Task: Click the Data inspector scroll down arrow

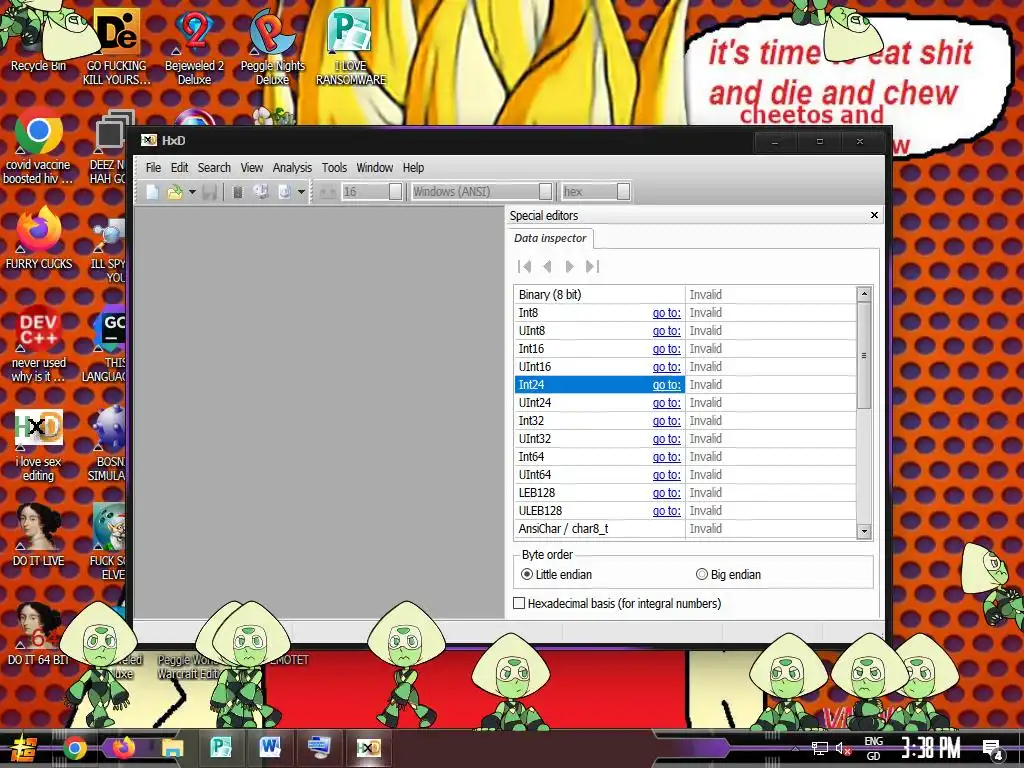Action: [x=864, y=532]
